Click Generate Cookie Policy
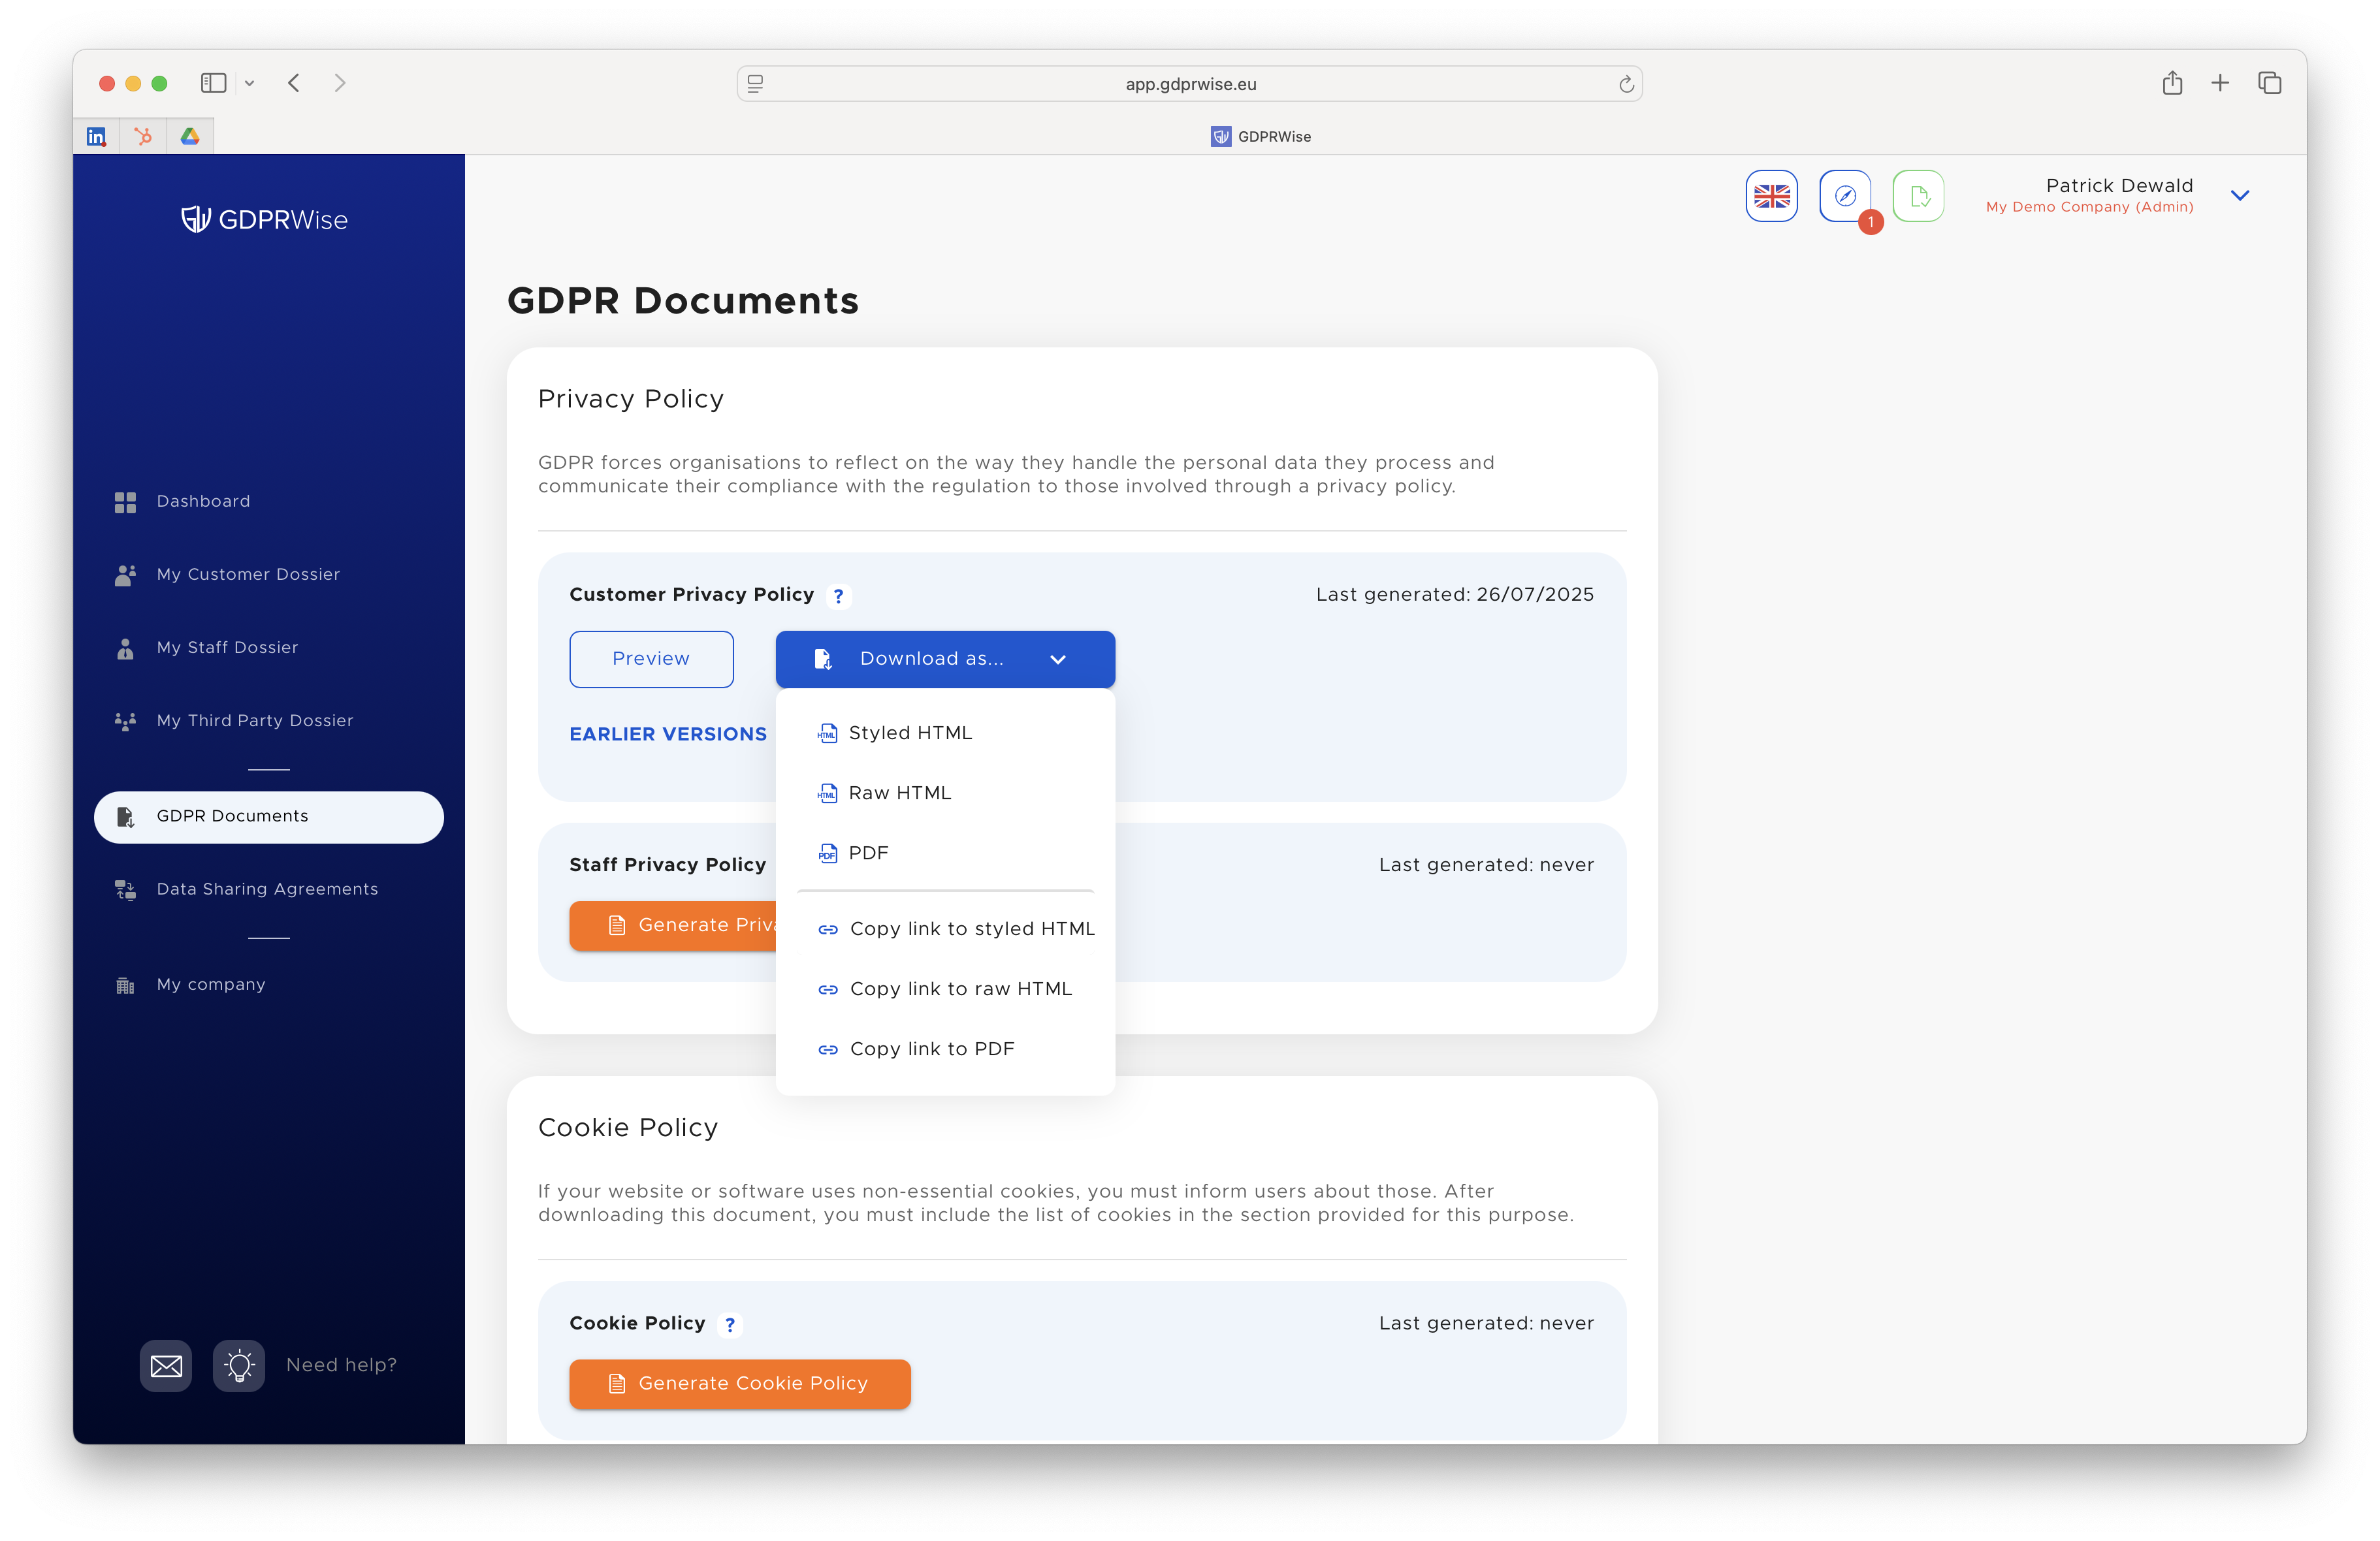Viewport: 2380px width, 1541px height. [x=739, y=1384]
